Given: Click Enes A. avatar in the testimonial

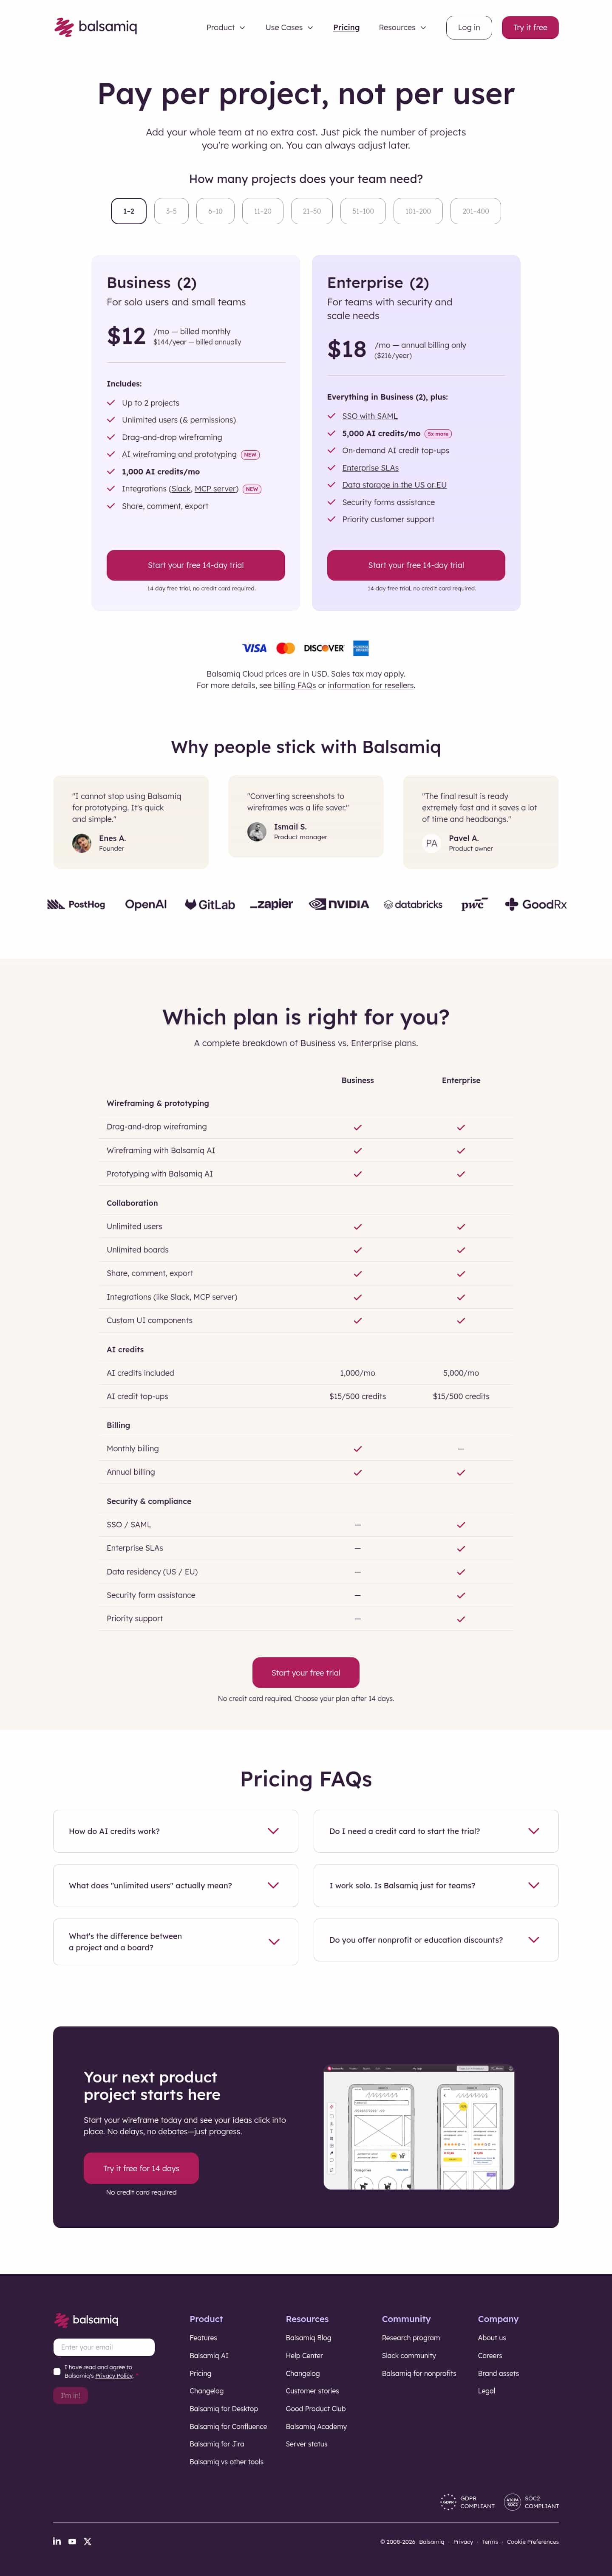Looking at the screenshot, I should [82, 843].
